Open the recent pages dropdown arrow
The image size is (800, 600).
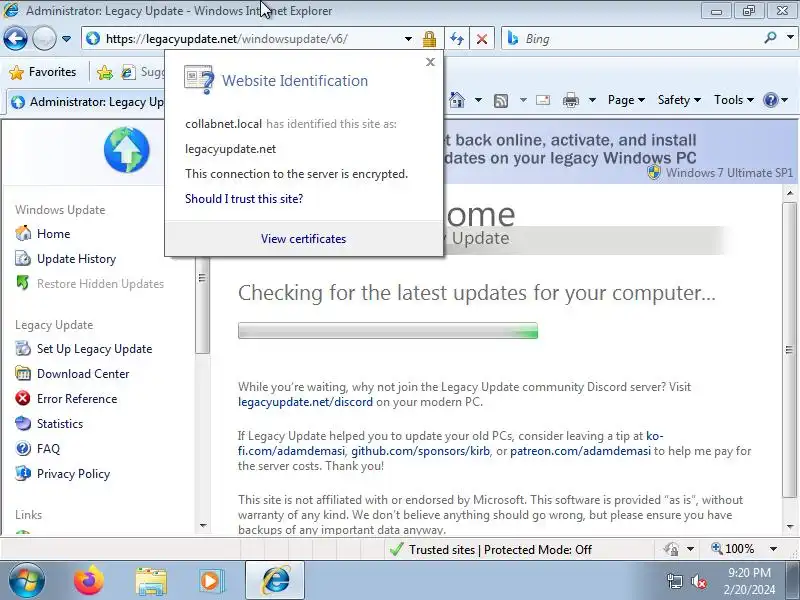tap(66, 39)
